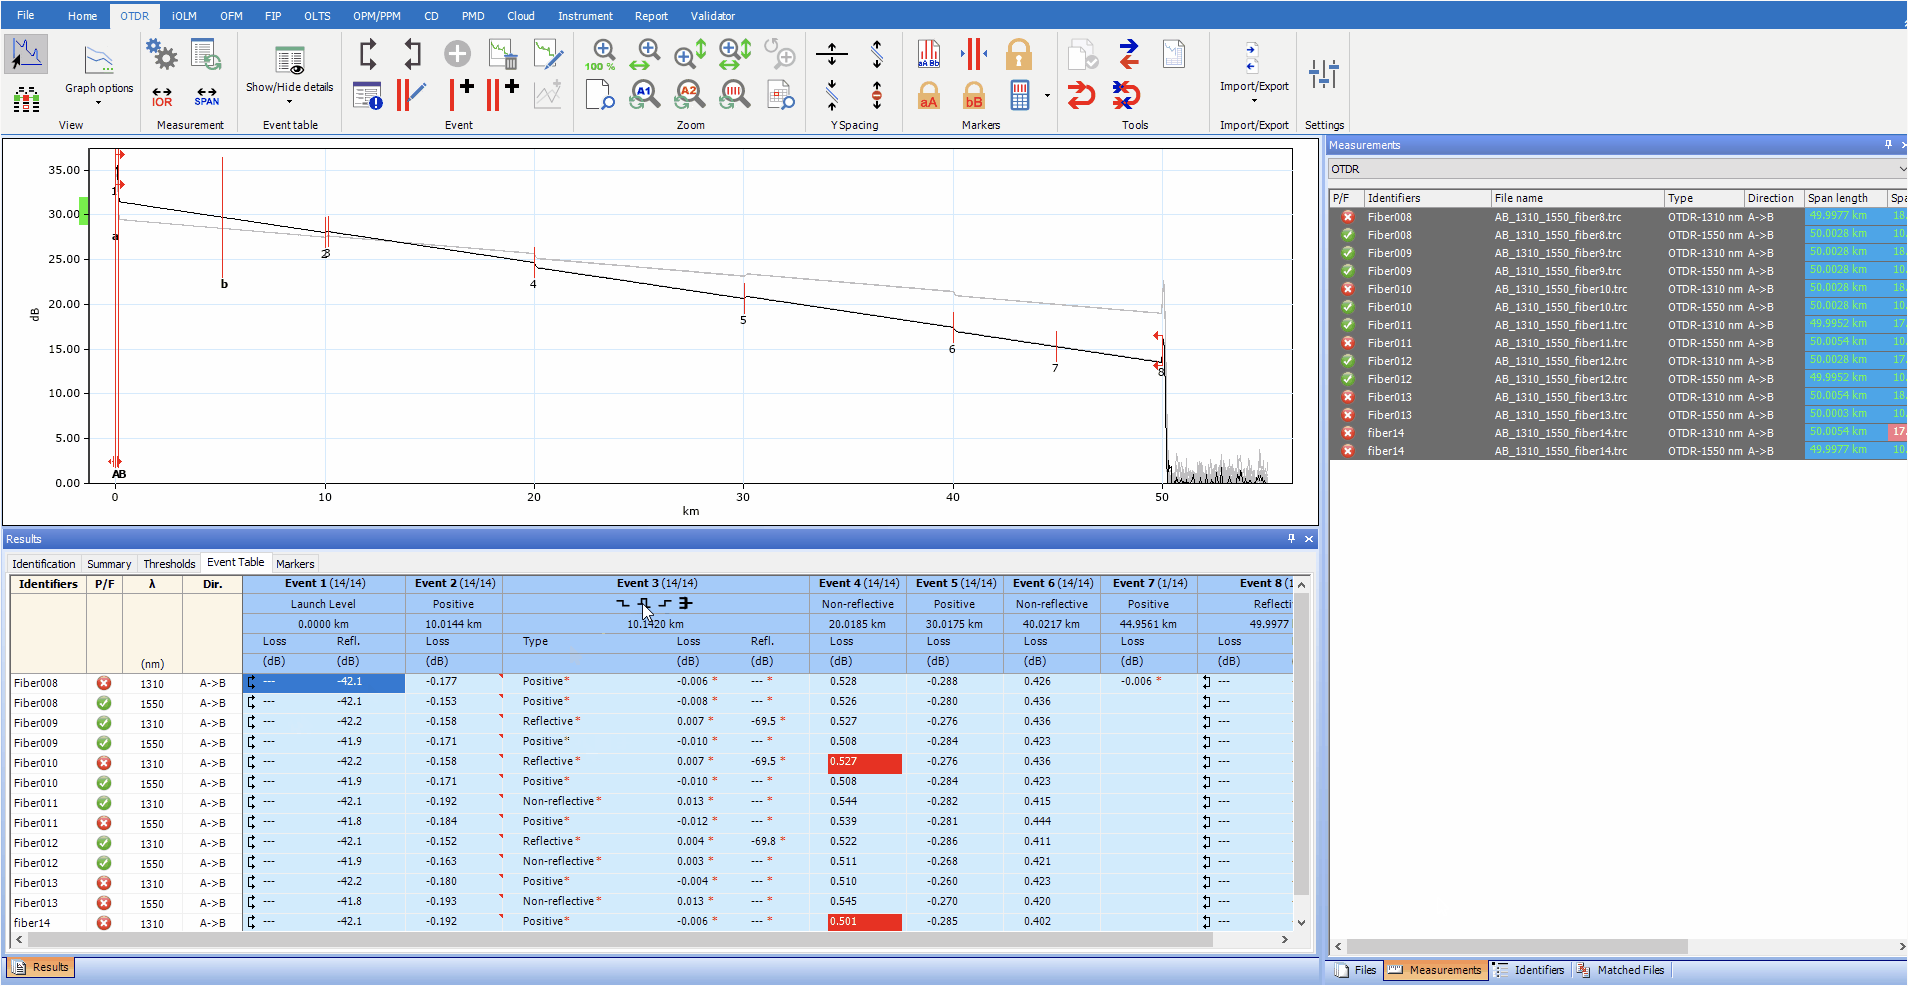Open the Graph options dropdown
The image size is (1908, 986).
coord(99,74)
